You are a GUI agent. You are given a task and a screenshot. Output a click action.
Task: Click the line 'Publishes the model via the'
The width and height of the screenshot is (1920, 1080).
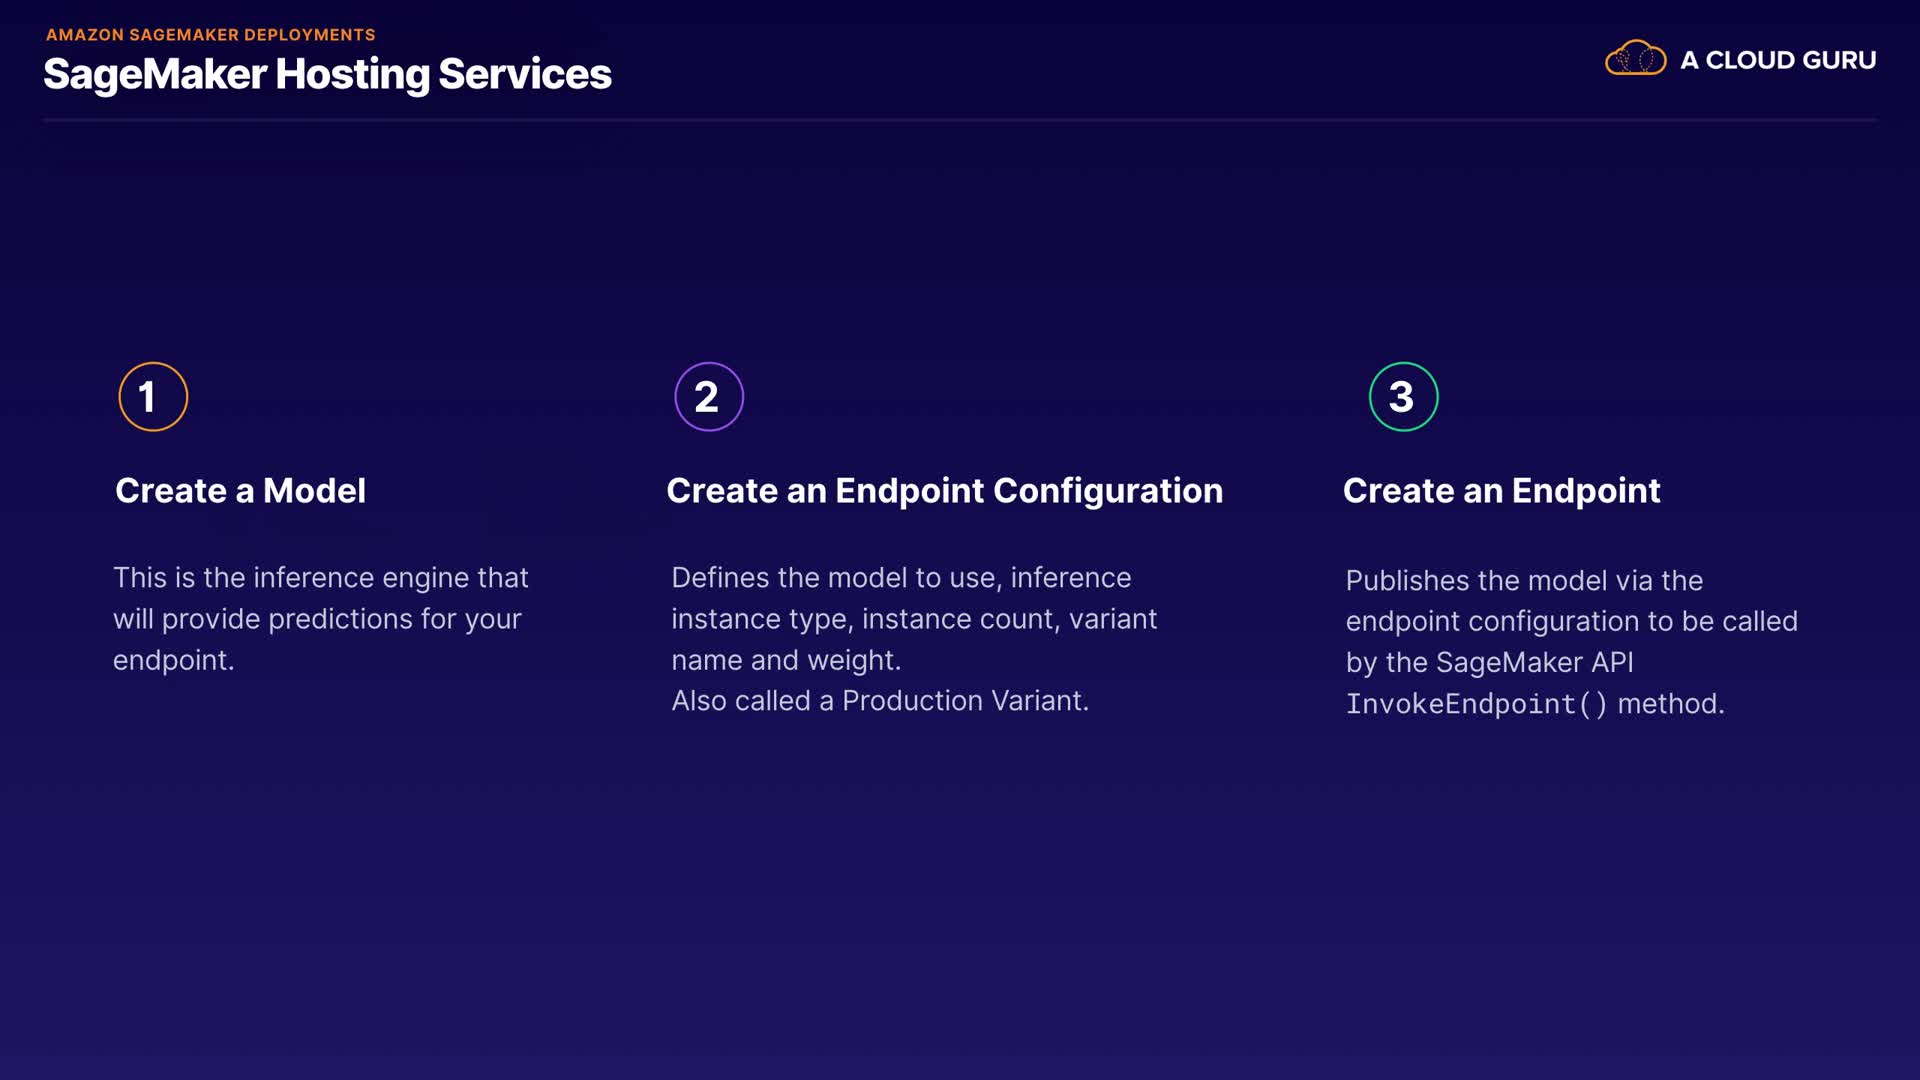coord(1524,581)
